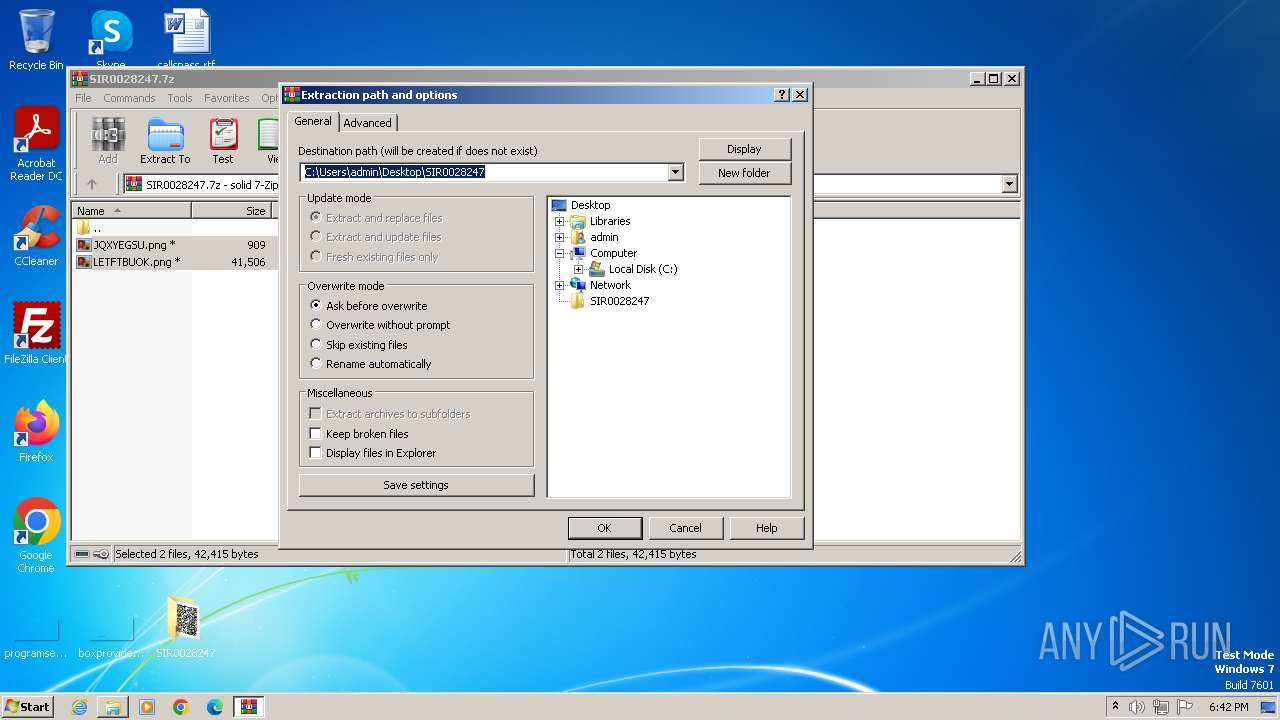Switch to the Advanced tab
The width and height of the screenshot is (1280, 720).
click(367, 123)
